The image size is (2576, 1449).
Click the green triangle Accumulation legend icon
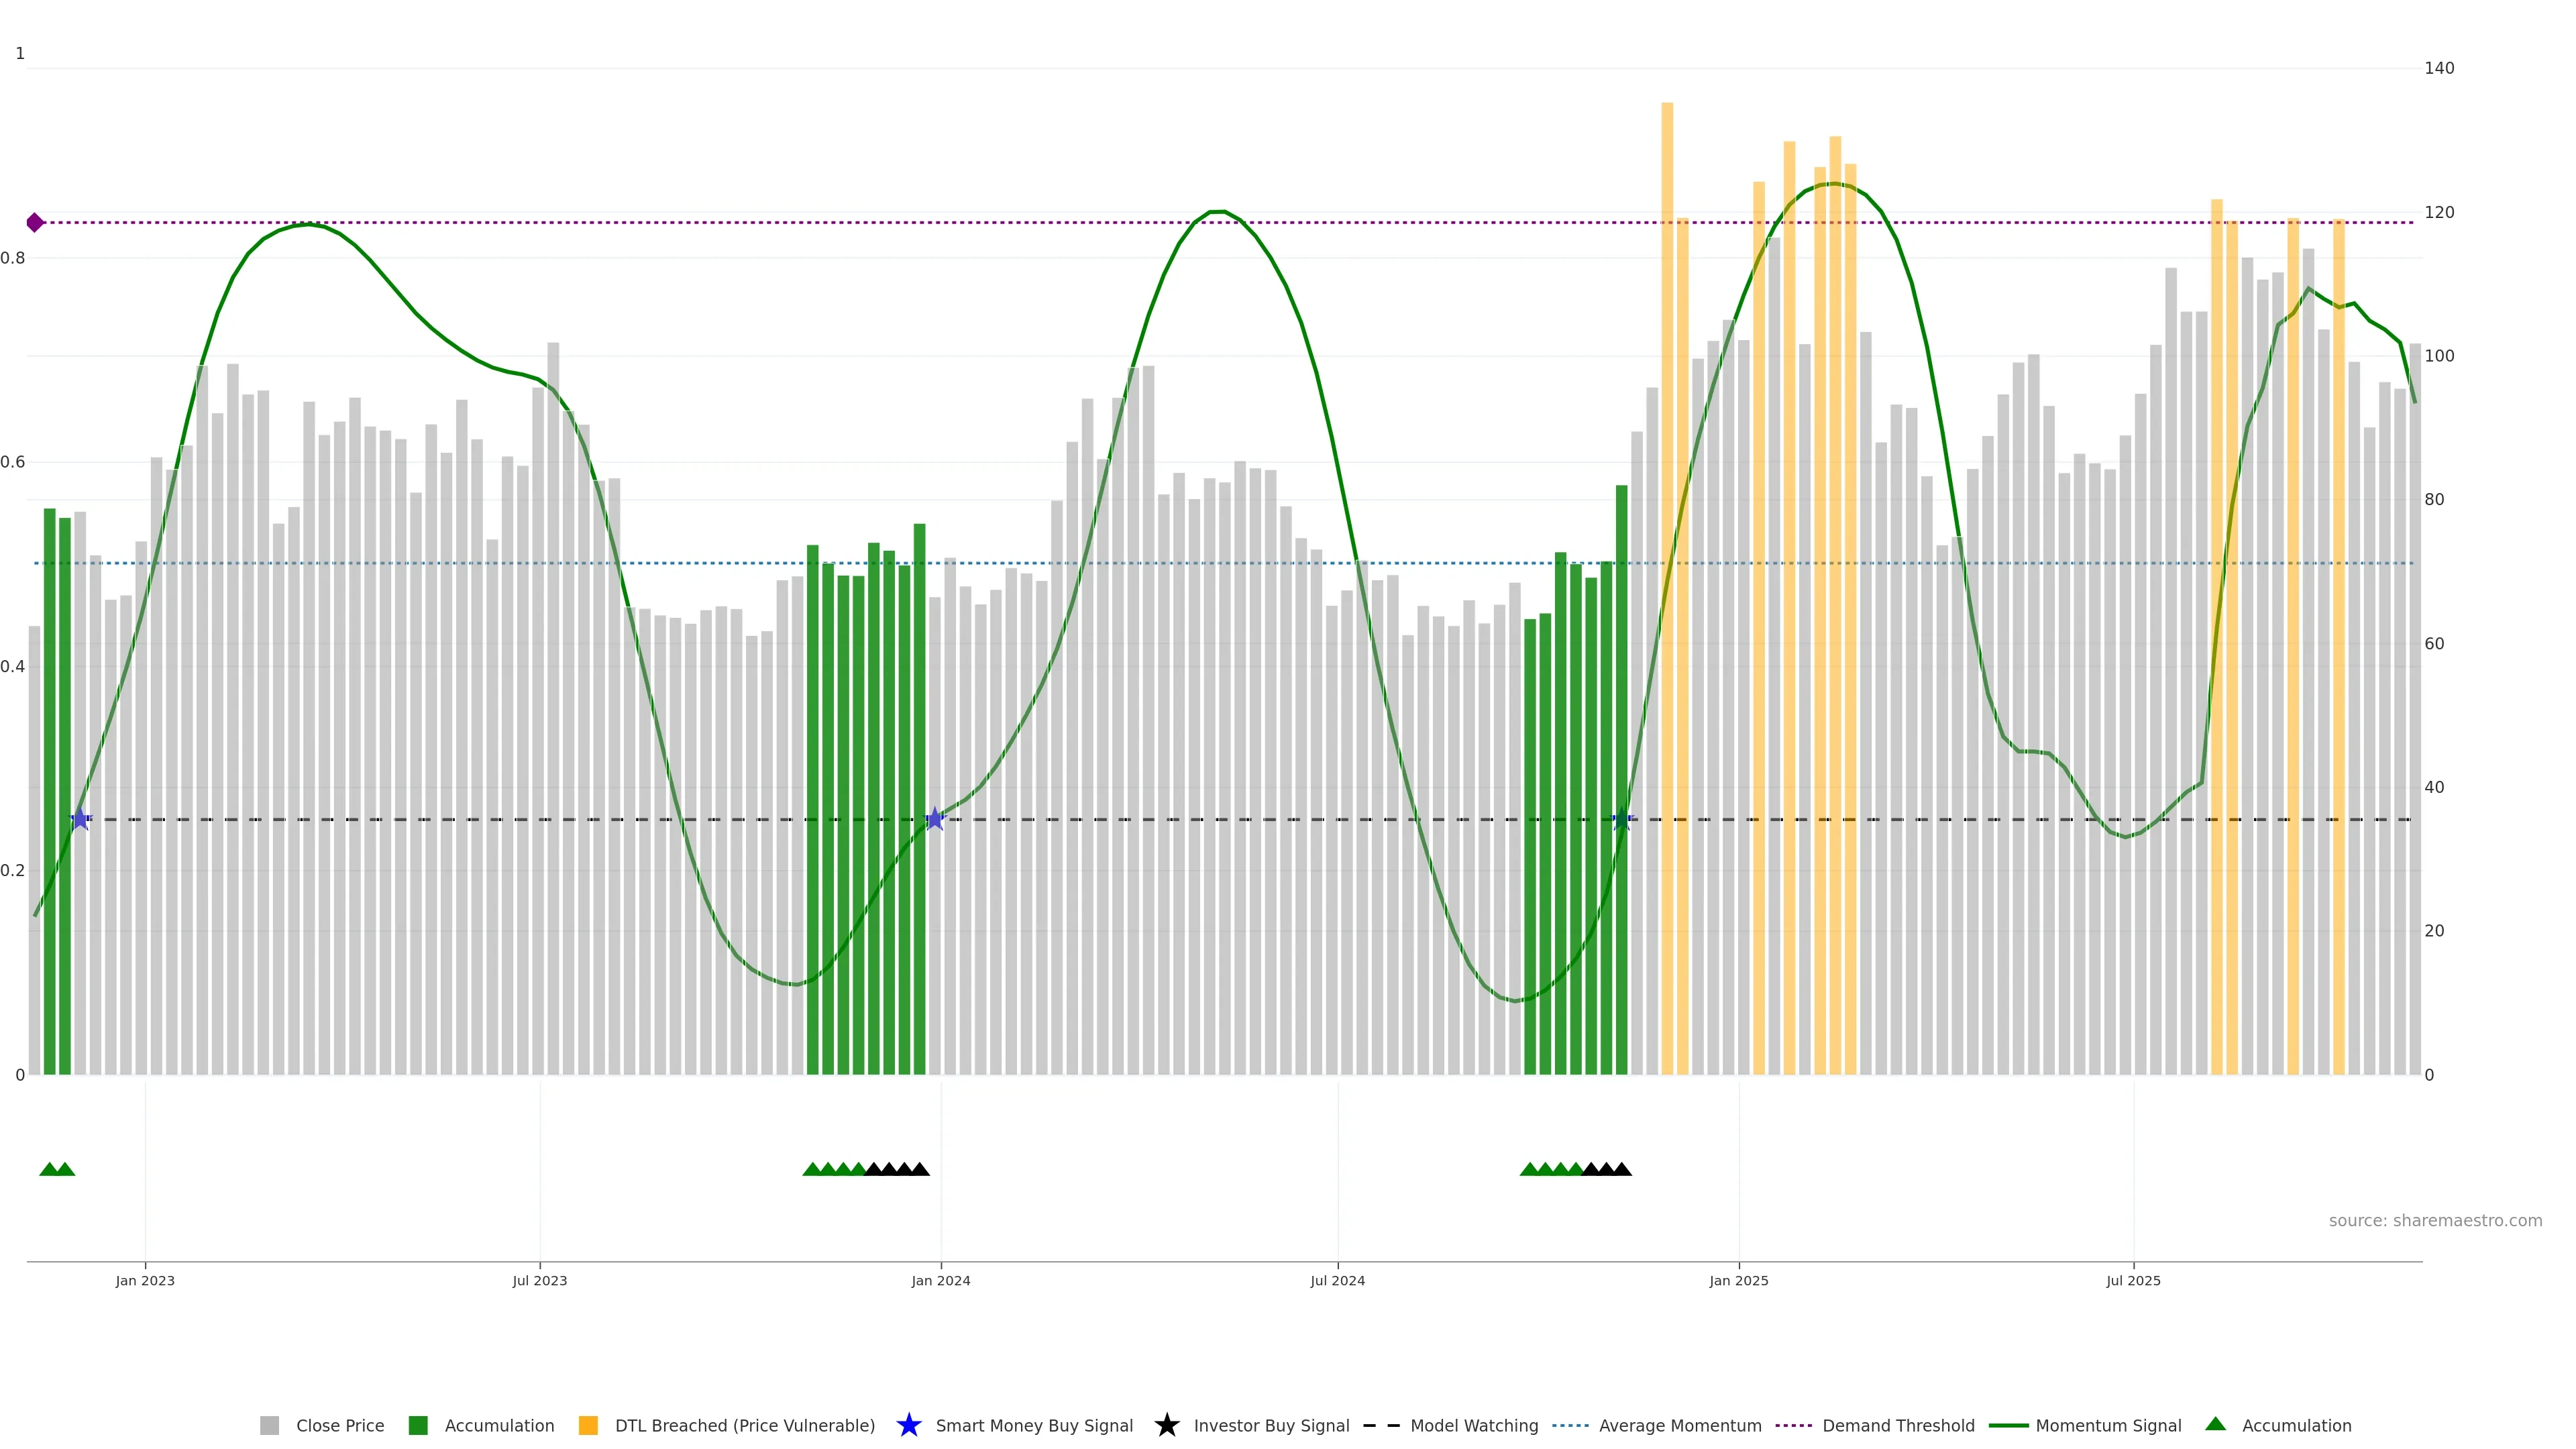(x=2215, y=1424)
